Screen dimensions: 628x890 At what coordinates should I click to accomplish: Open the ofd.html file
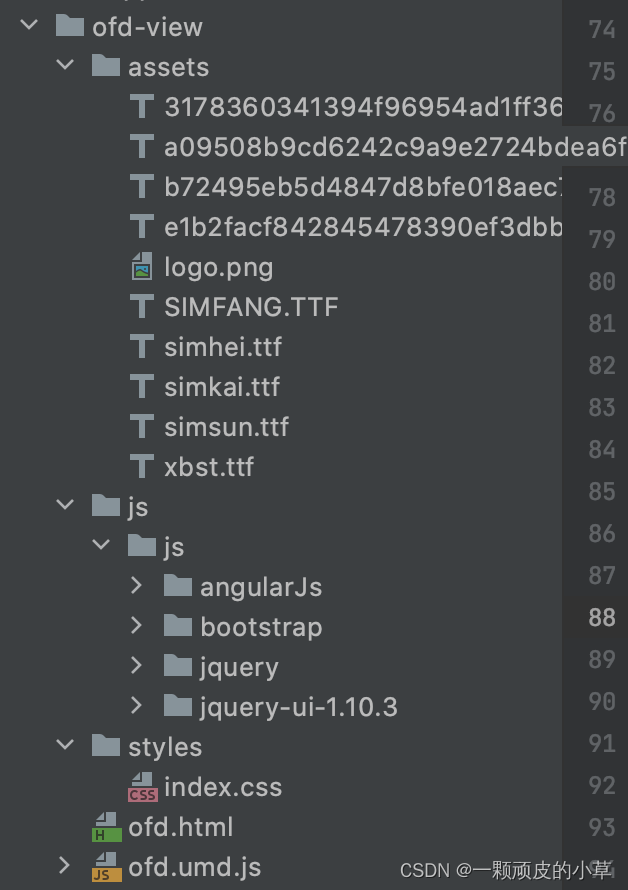coord(181,827)
